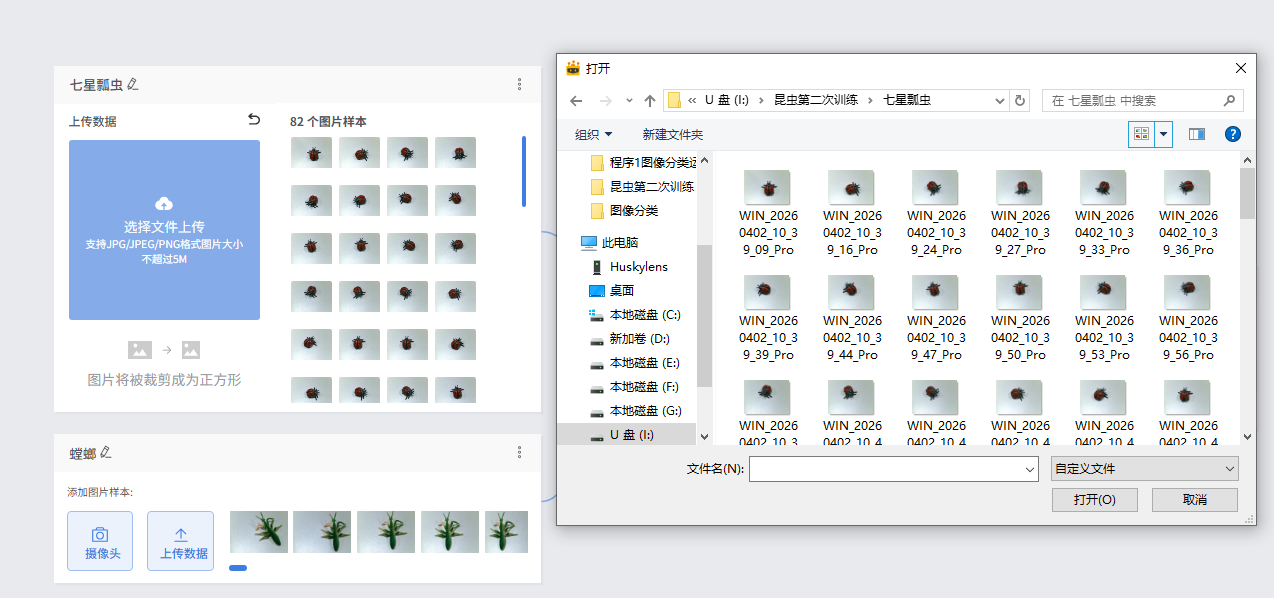Click the 摄像头 camera button
1274x598 pixels.
pyautogui.click(x=100, y=541)
